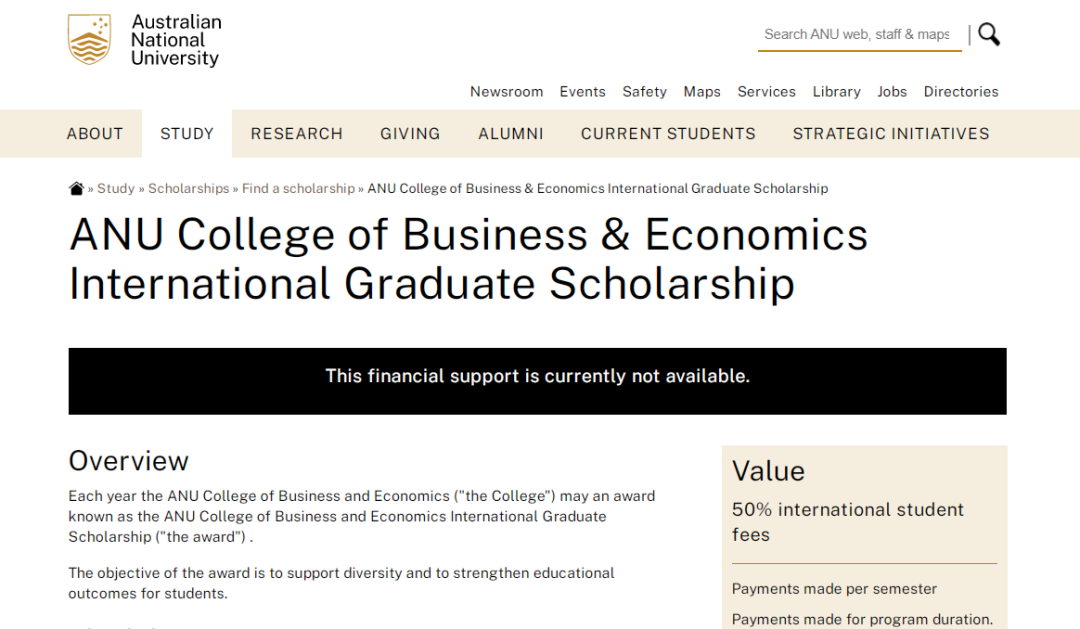Open the RESEARCH navigation tab
This screenshot has height=629, width=1080.
point(296,134)
